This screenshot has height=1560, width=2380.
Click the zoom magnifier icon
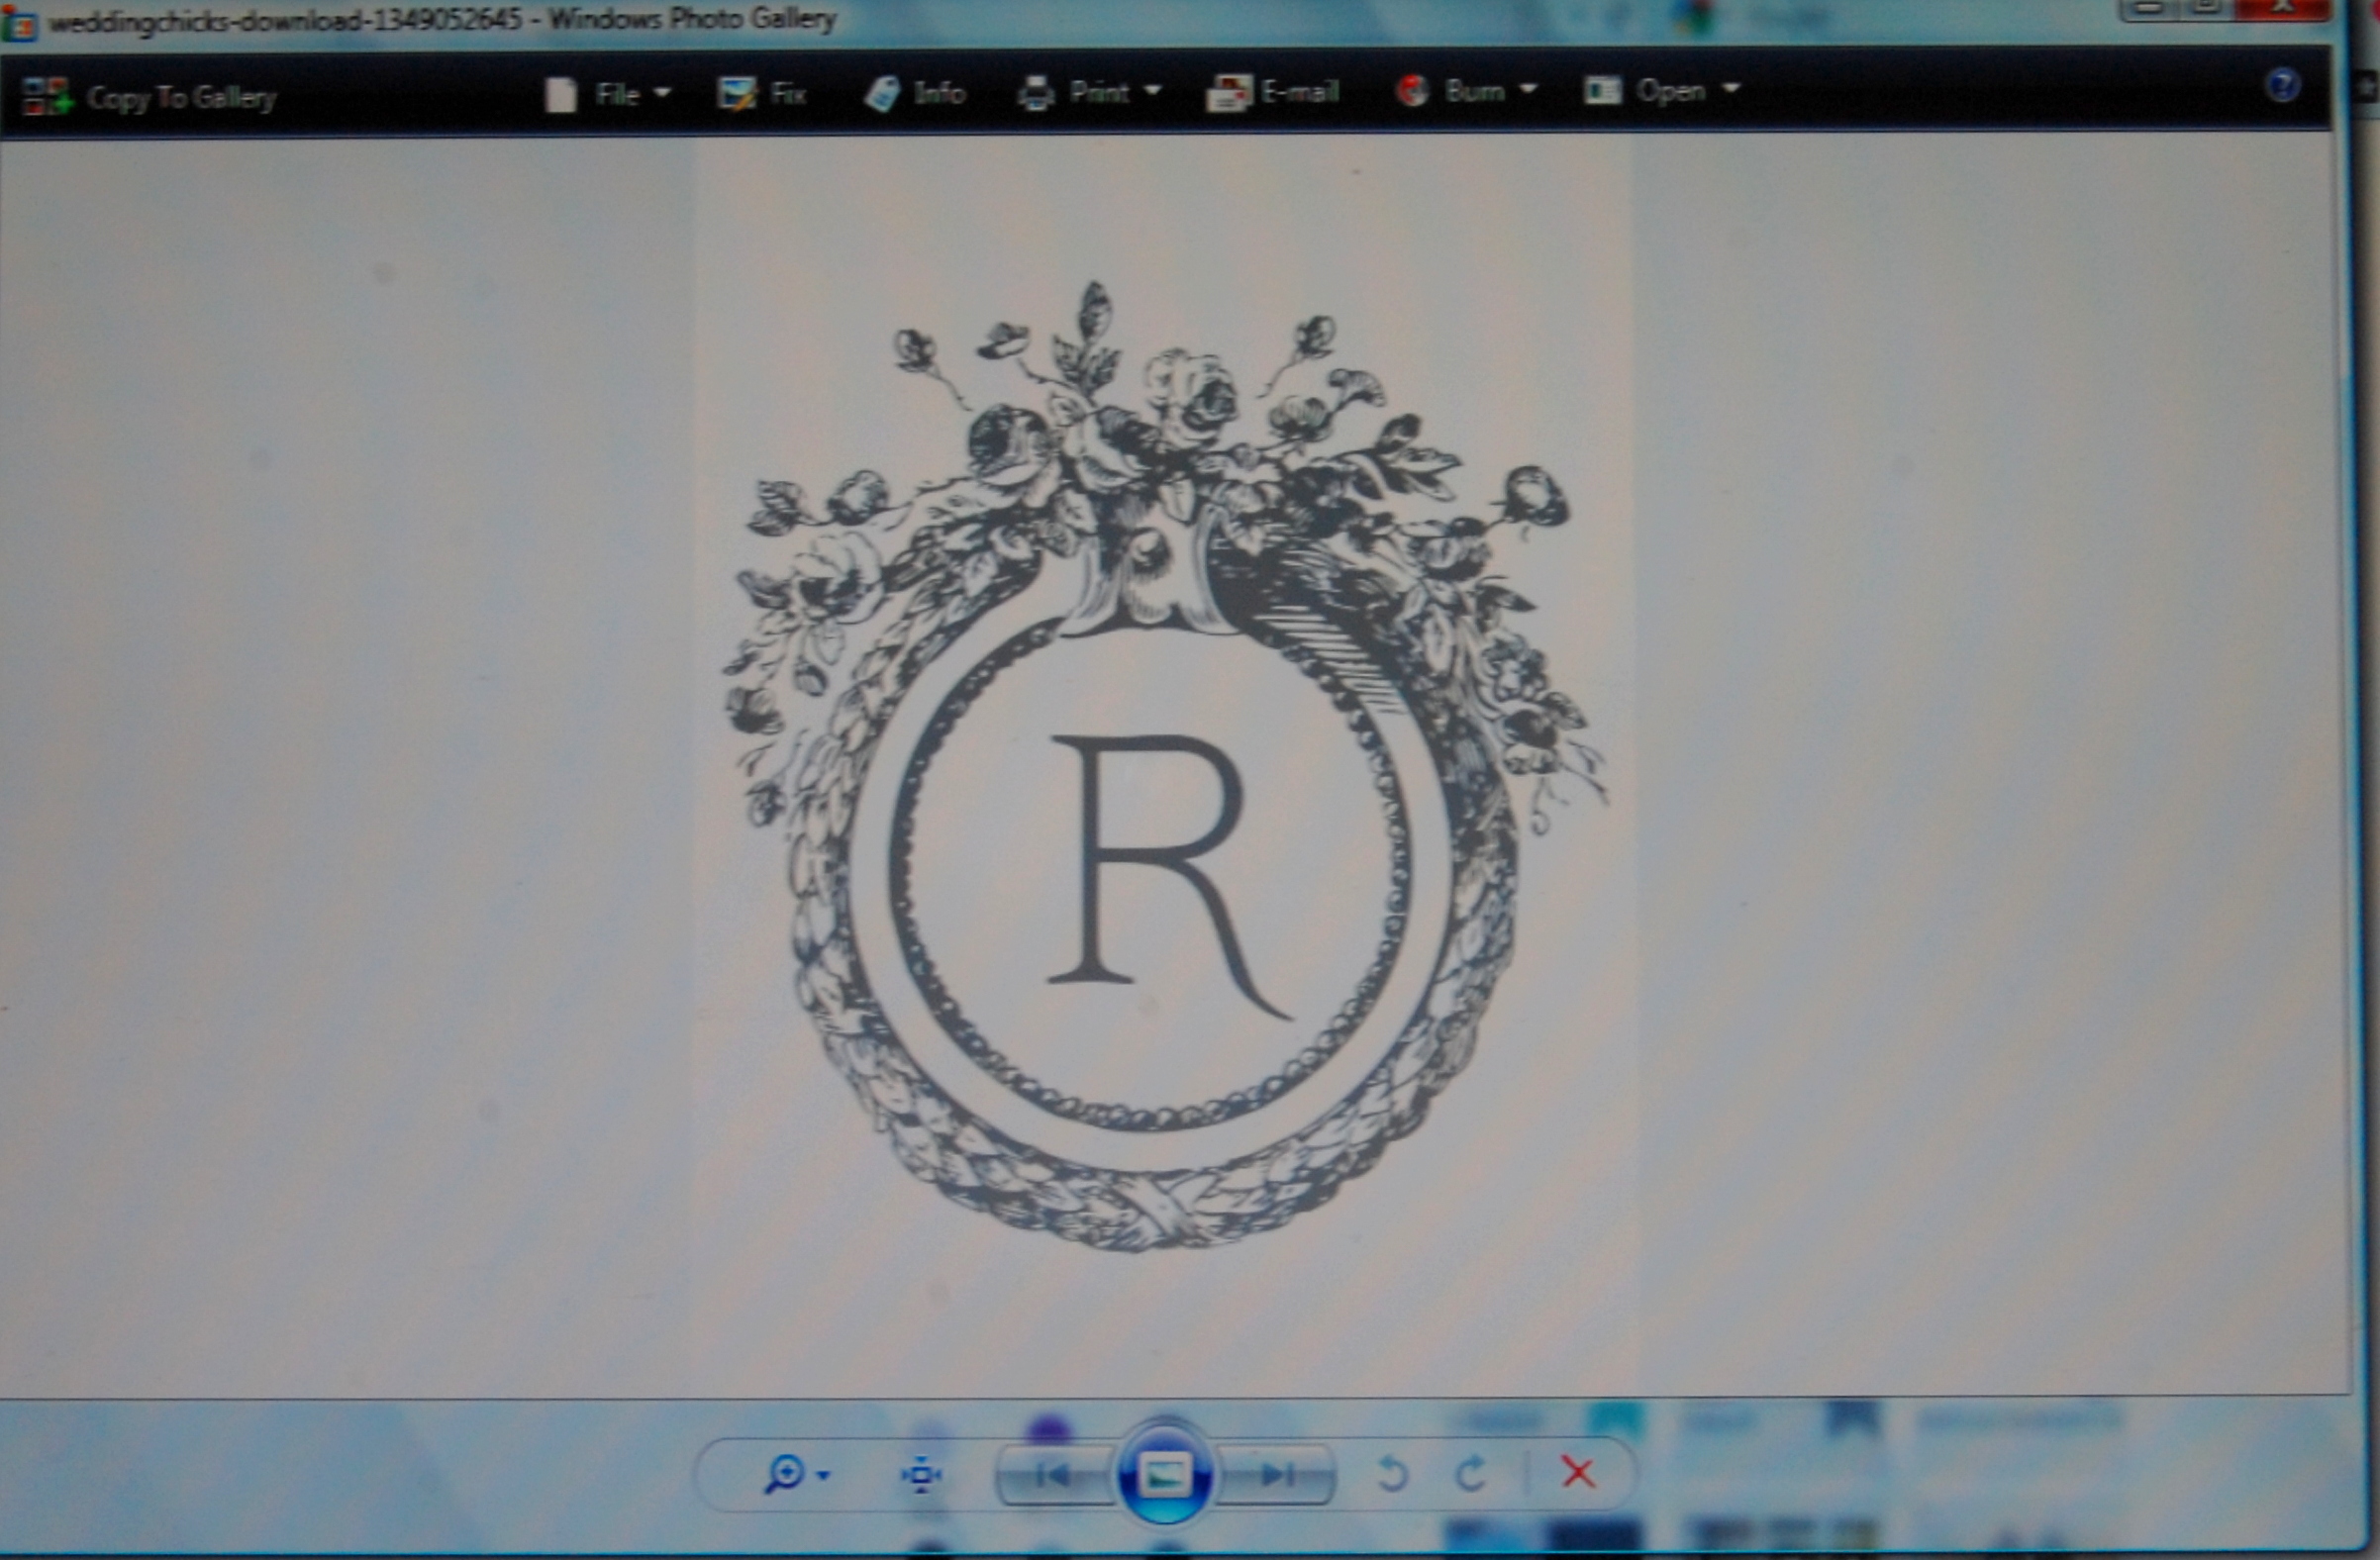pyautogui.click(x=784, y=1474)
